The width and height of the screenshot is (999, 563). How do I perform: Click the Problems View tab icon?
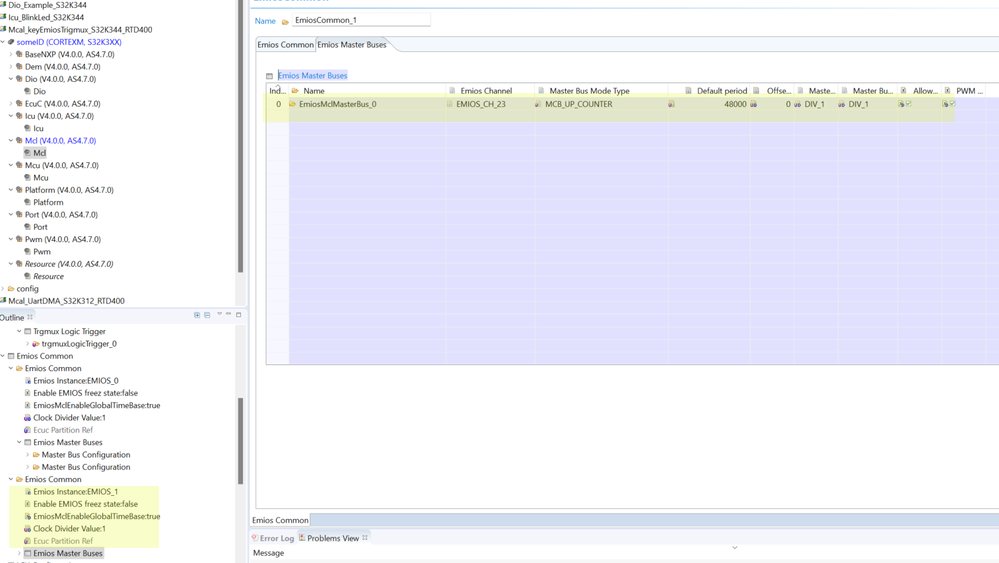coord(302,538)
